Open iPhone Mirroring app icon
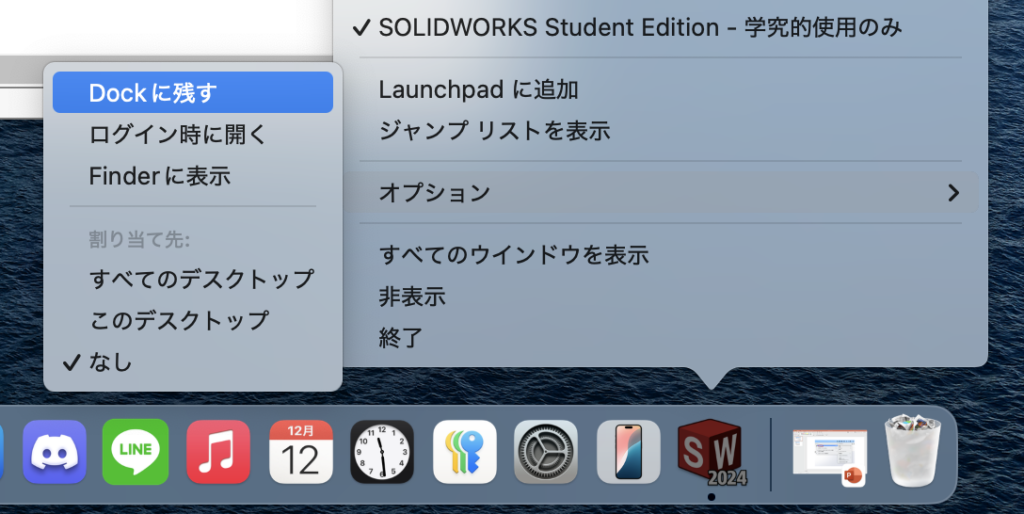This screenshot has width=1024, height=514. pyautogui.click(x=629, y=452)
